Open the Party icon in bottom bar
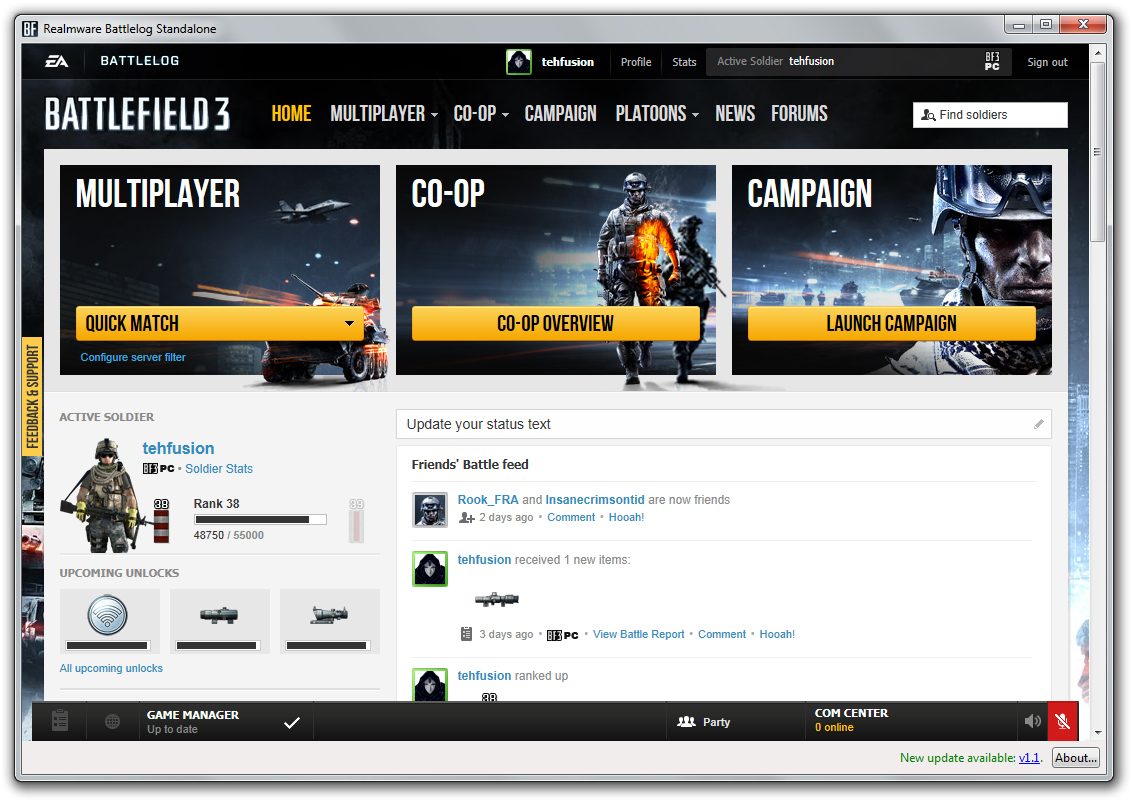The width and height of the screenshot is (1132, 800). [686, 721]
